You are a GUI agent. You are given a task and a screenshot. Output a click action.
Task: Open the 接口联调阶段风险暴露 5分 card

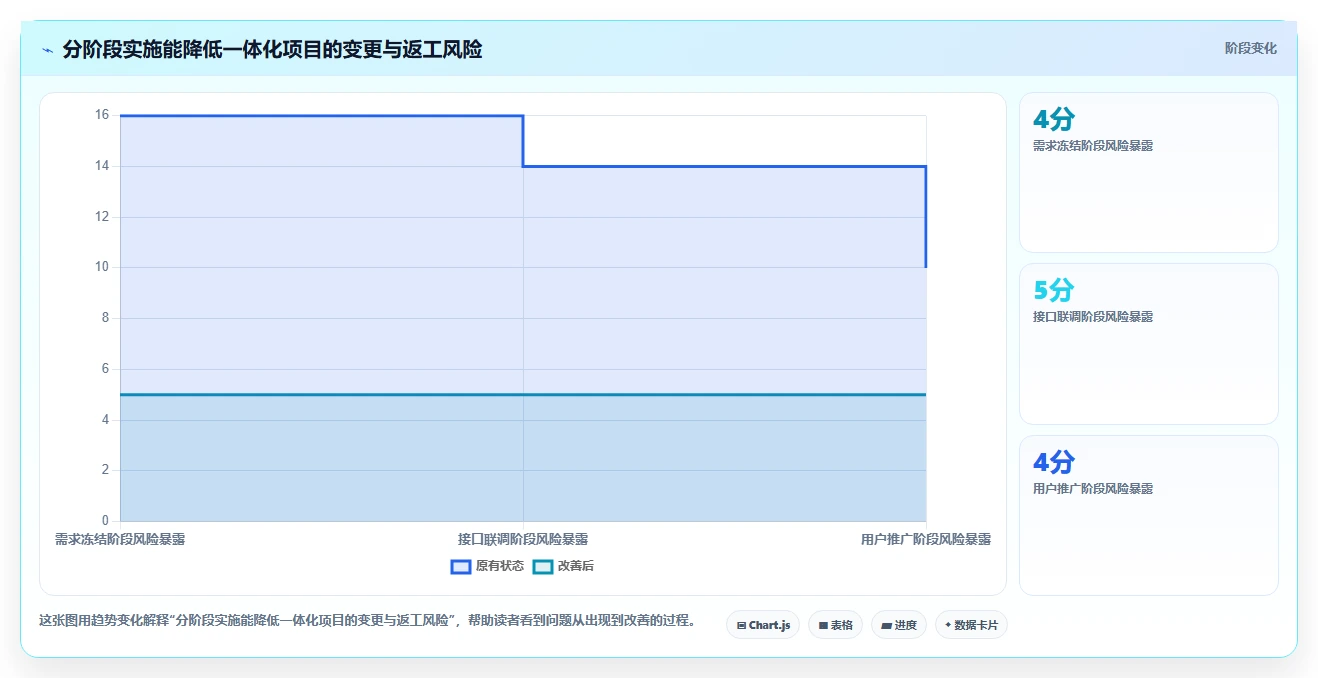tap(1148, 344)
